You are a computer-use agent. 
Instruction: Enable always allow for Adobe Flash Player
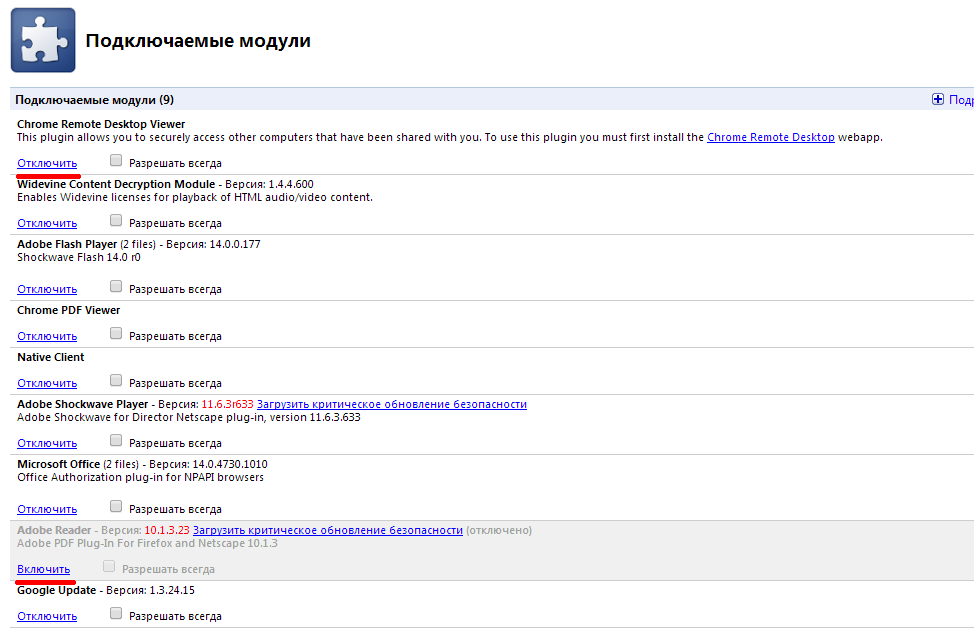pos(117,287)
